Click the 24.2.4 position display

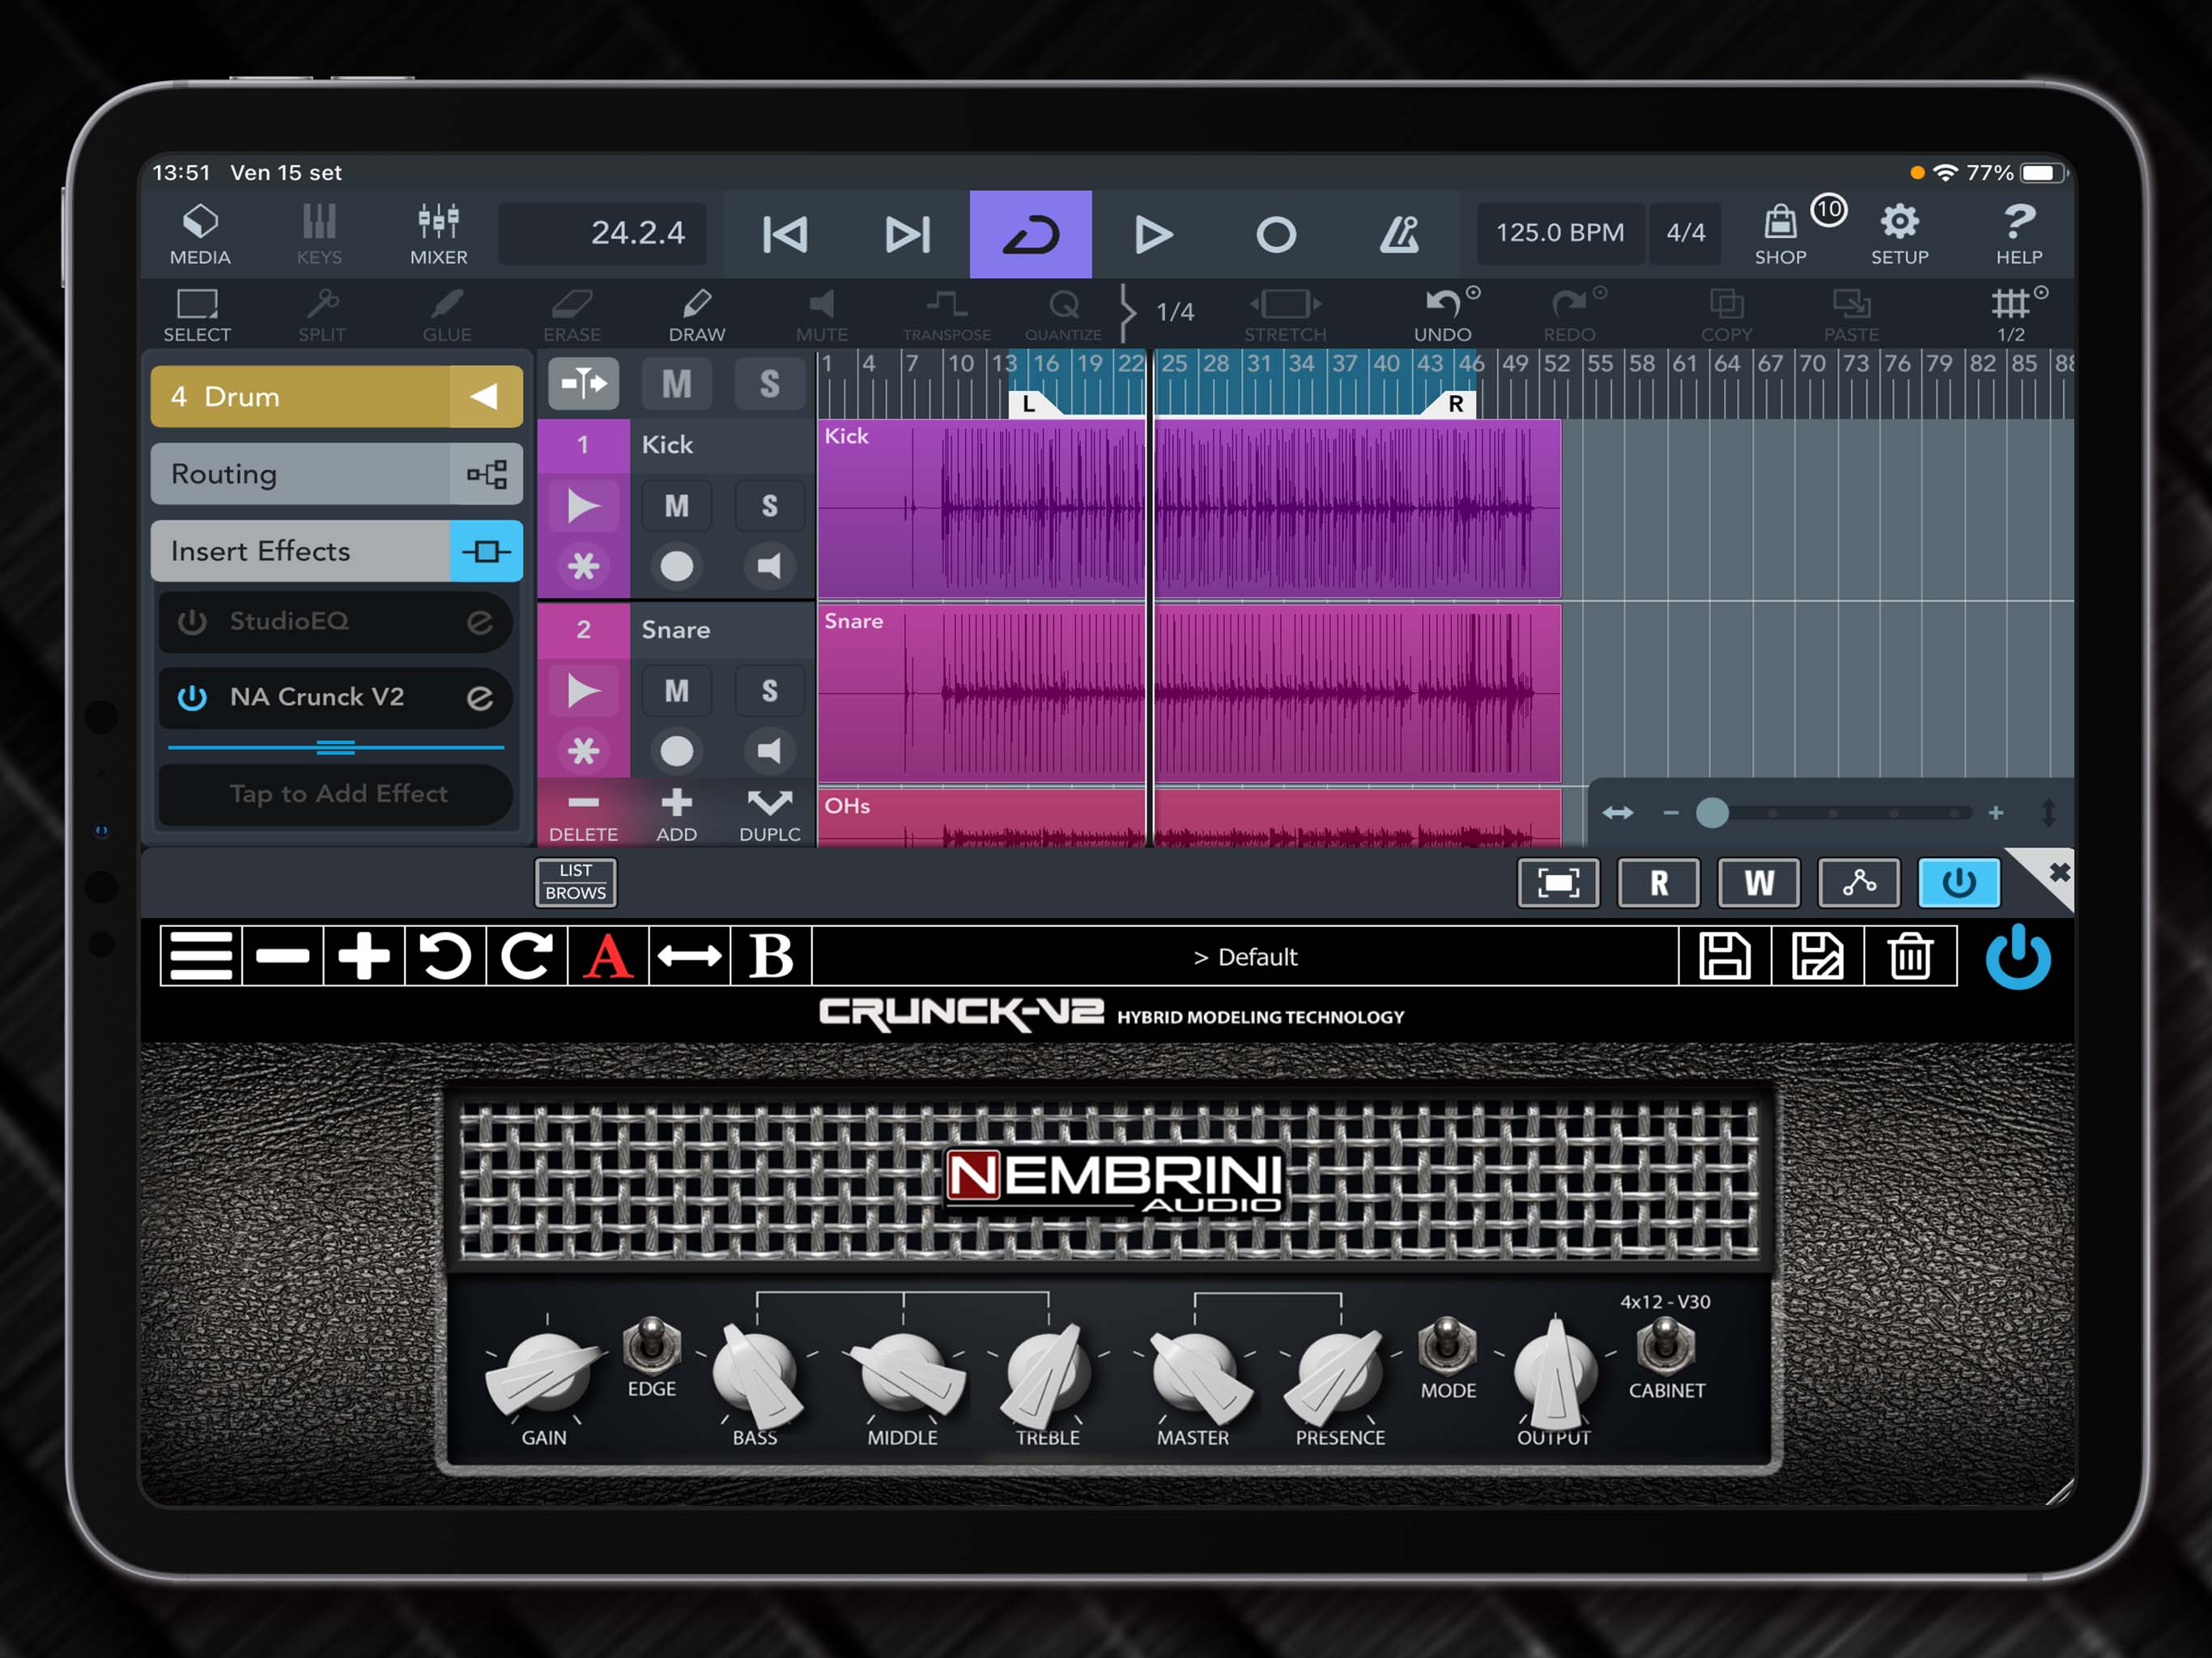603,233
